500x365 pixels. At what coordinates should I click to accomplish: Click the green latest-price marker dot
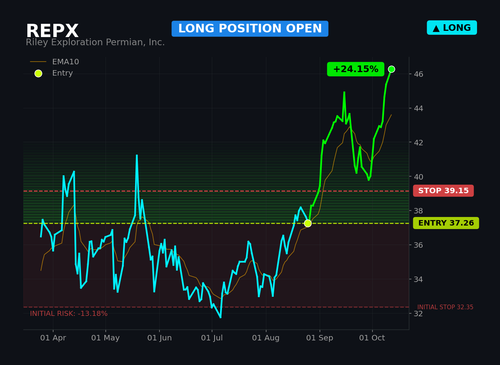pos(392,69)
